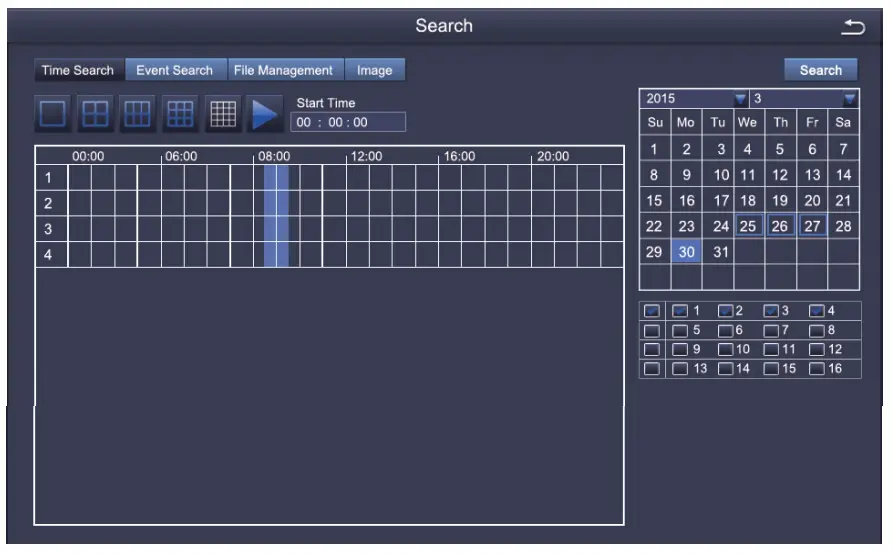This screenshot has width=892, height=554.
Task: Select the nine-split view layout icon
Action: pyautogui.click(x=180, y=113)
